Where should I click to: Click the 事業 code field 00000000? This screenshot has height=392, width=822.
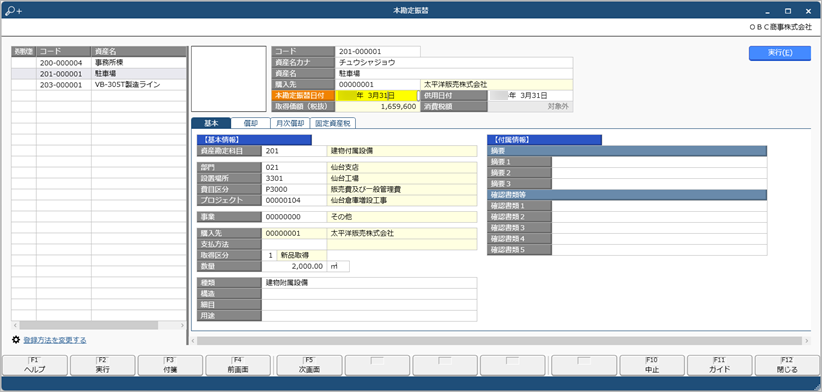coord(294,216)
